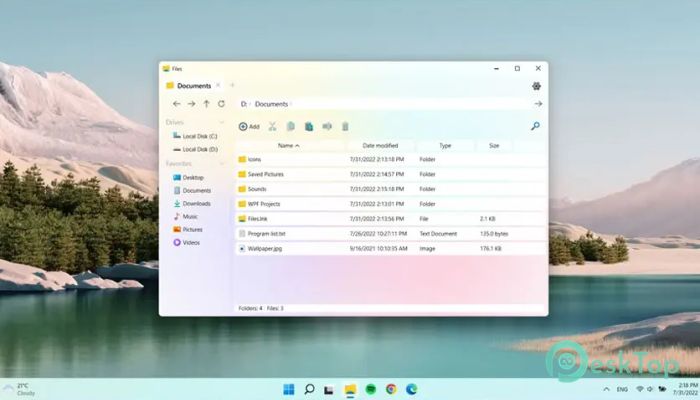The width and height of the screenshot is (700, 400).
Task: Click the Wallpaper.jpg file icon
Action: point(242,249)
